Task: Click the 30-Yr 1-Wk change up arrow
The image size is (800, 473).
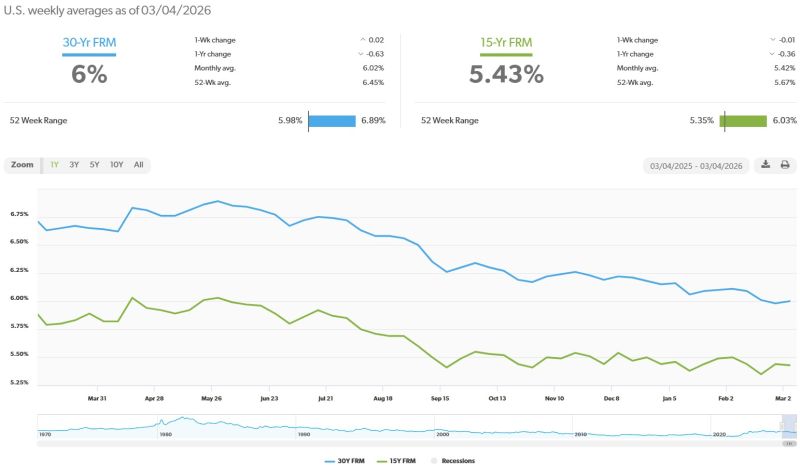Action: point(361,39)
